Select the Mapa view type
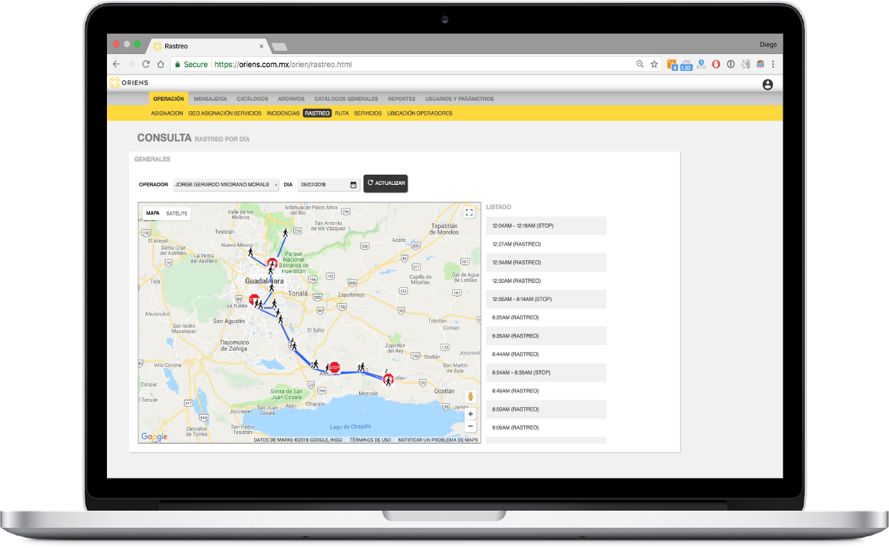The height and width of the screenshot is (548, 889). coord(153,213)
